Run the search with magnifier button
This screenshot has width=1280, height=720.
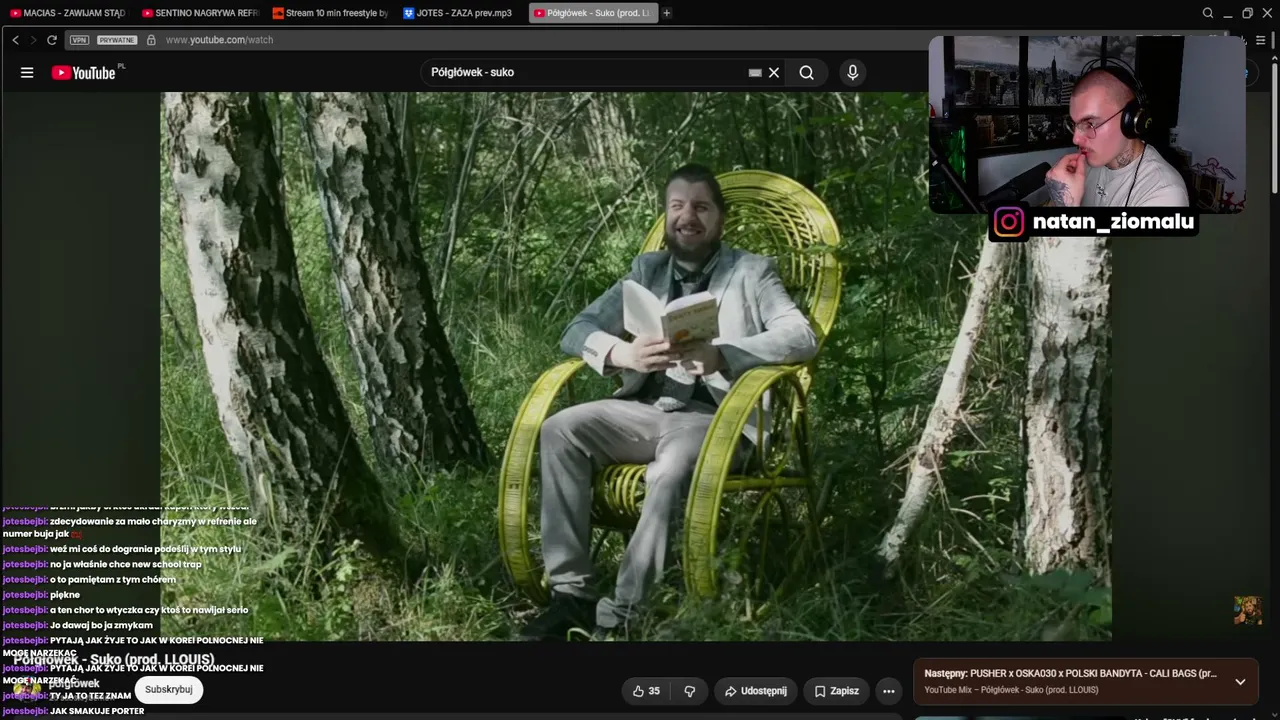[x=806, y=72]
